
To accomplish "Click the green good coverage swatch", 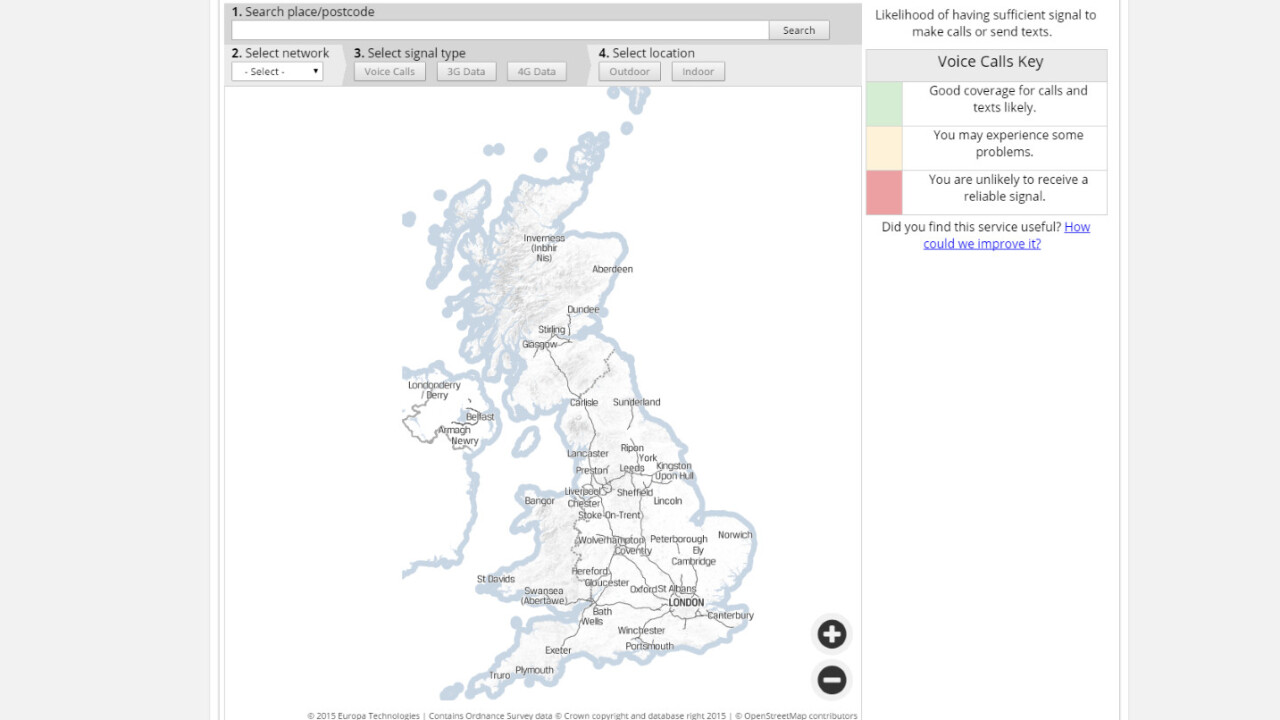I will click(x=883, y=103).
